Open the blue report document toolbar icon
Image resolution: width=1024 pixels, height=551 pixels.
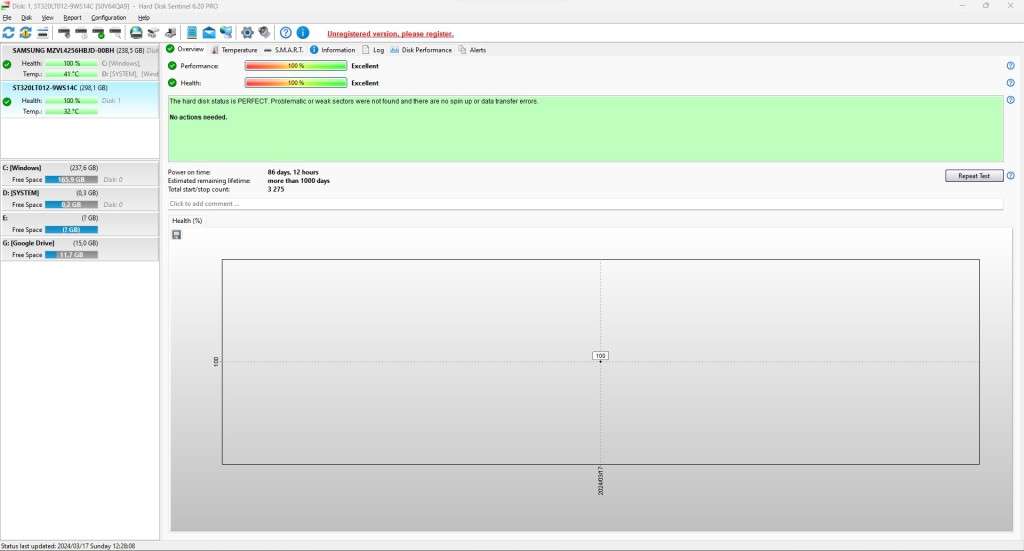pos(192,33)
